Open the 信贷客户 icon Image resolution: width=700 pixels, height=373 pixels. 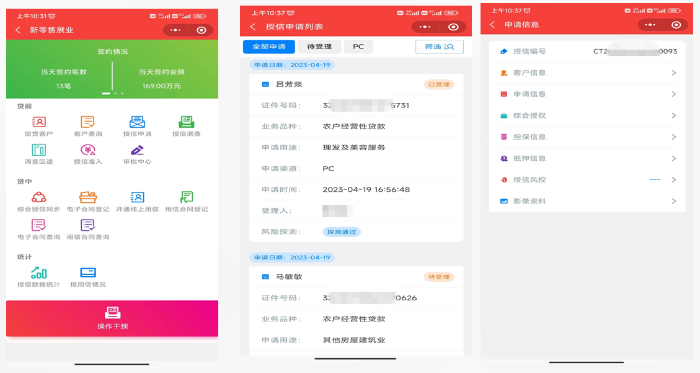(x=39, y=122)
